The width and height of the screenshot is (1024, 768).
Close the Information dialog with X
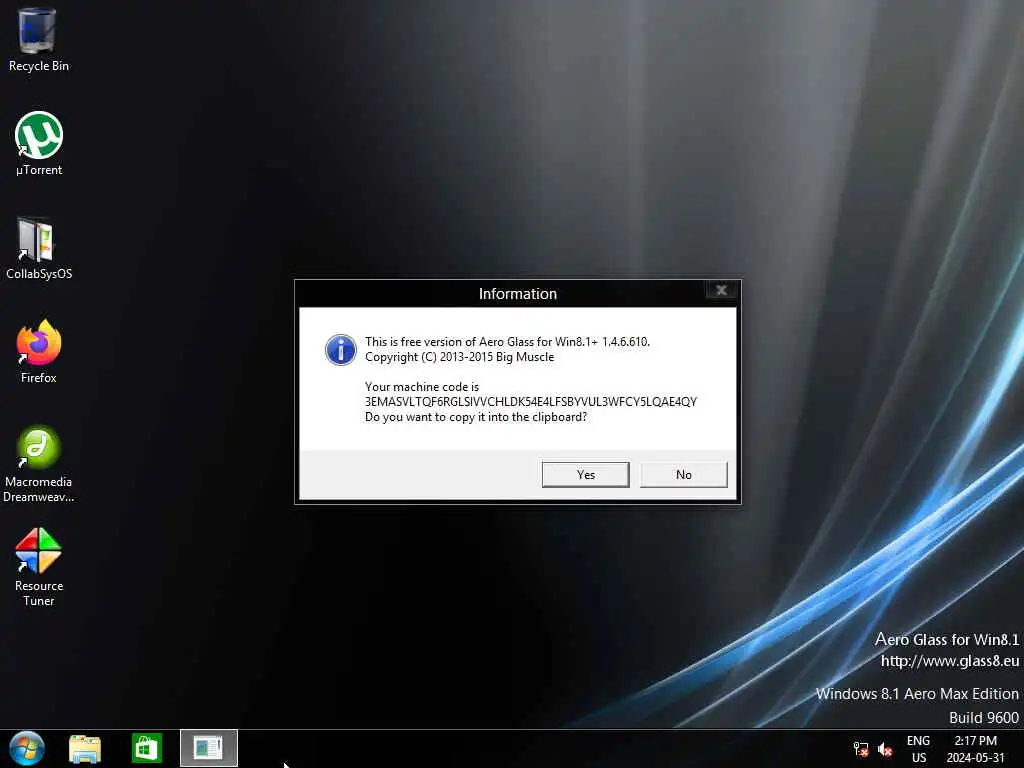(722, 290)
